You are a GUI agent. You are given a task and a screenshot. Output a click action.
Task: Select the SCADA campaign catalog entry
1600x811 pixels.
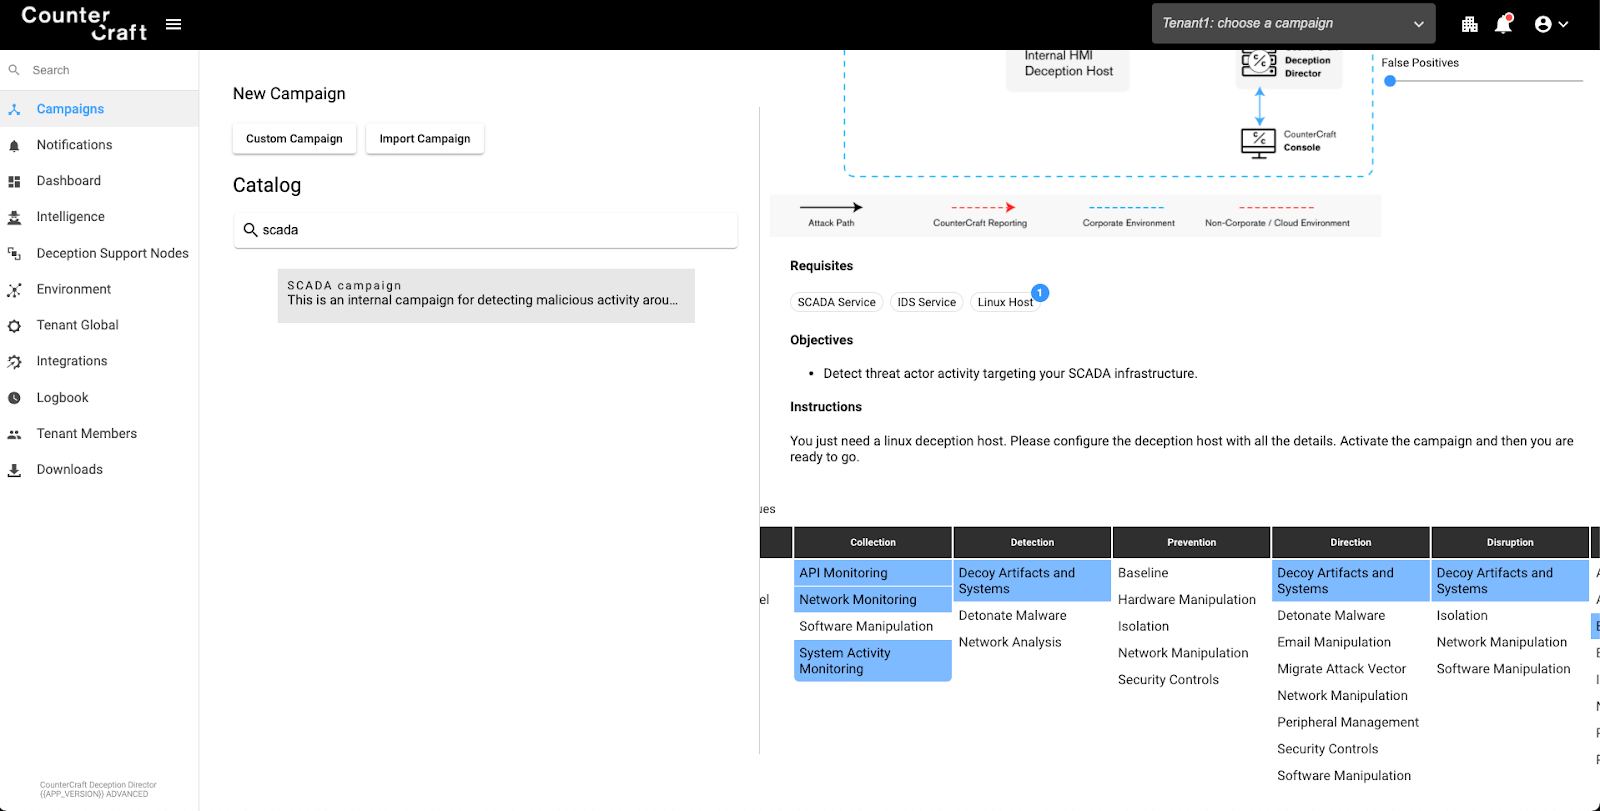coord(486,295)
